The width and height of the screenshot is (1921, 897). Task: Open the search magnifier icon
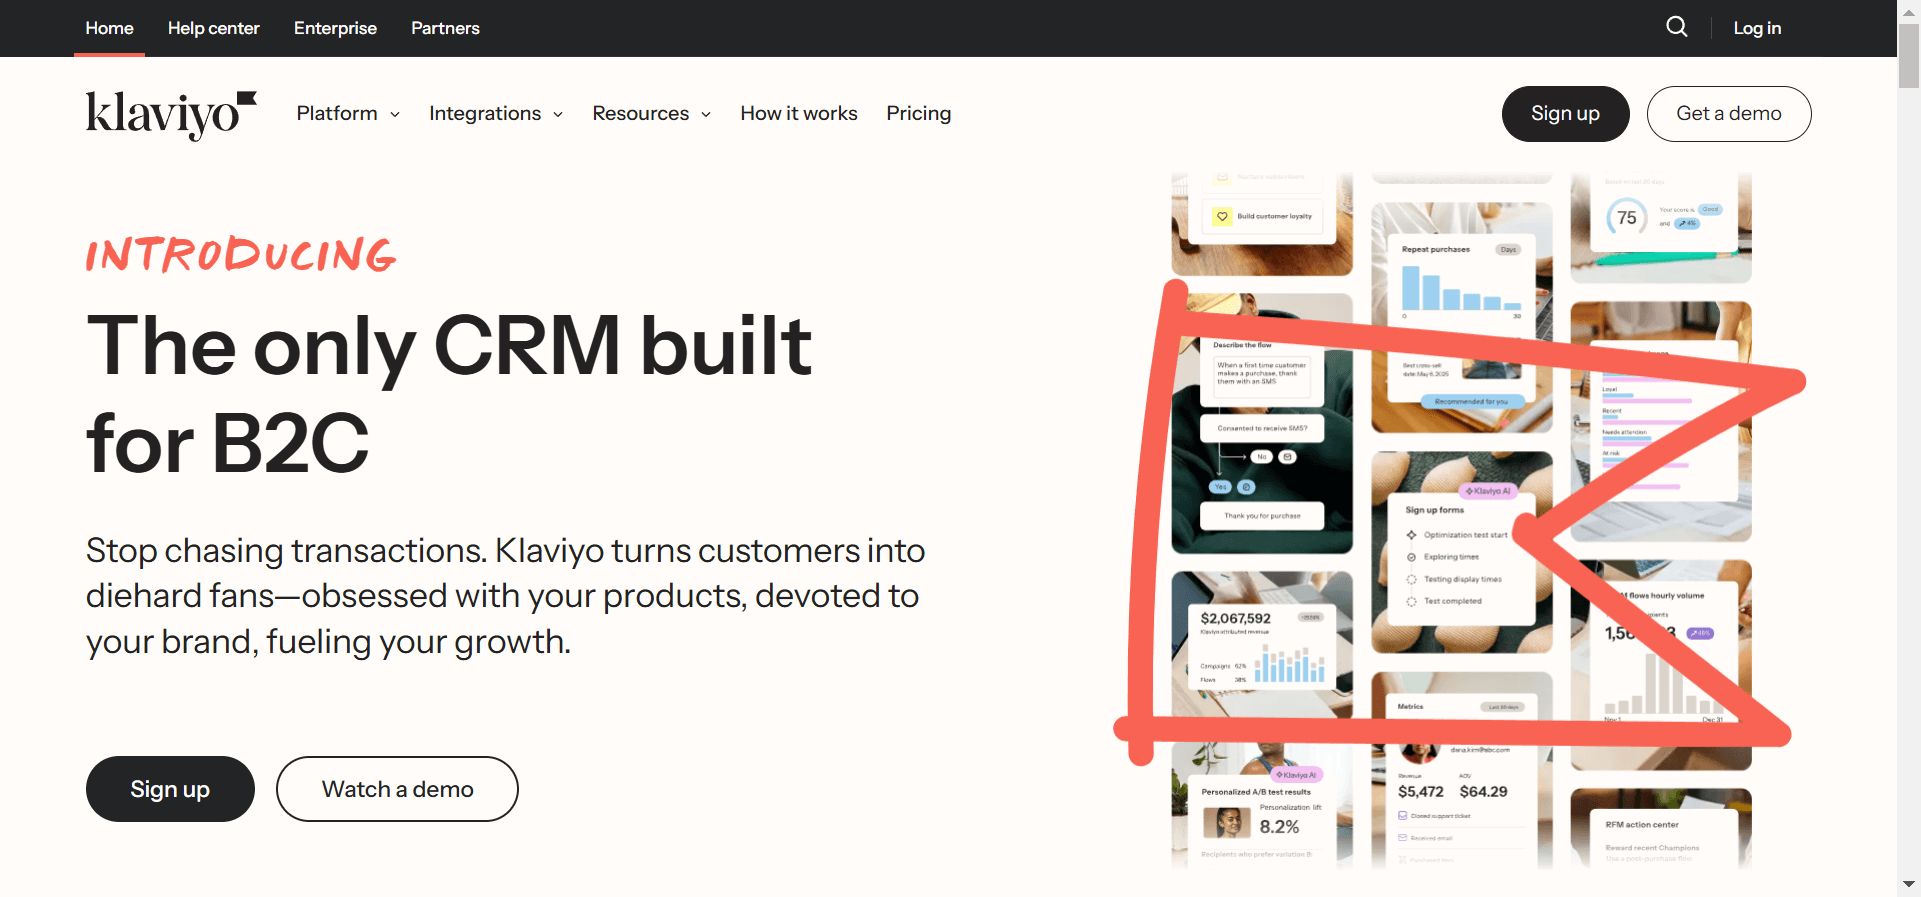tap(1677, 27)
